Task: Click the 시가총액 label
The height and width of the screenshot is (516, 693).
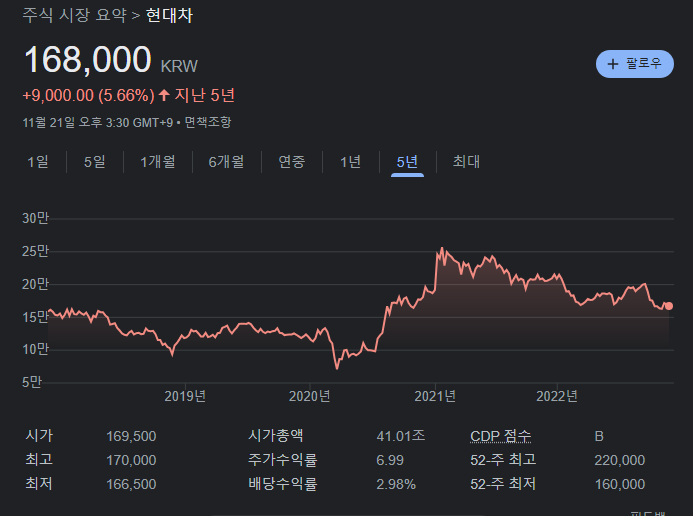Action: (x=276, y=436)
